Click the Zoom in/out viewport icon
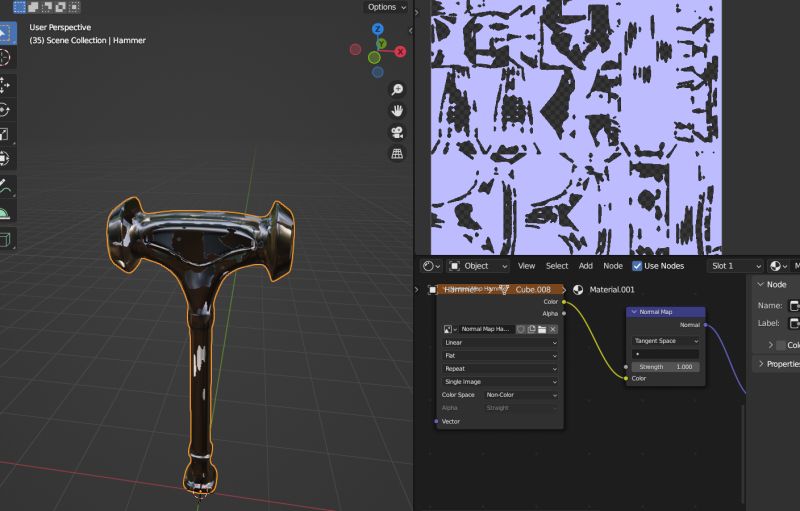 (x=397, y=89)
